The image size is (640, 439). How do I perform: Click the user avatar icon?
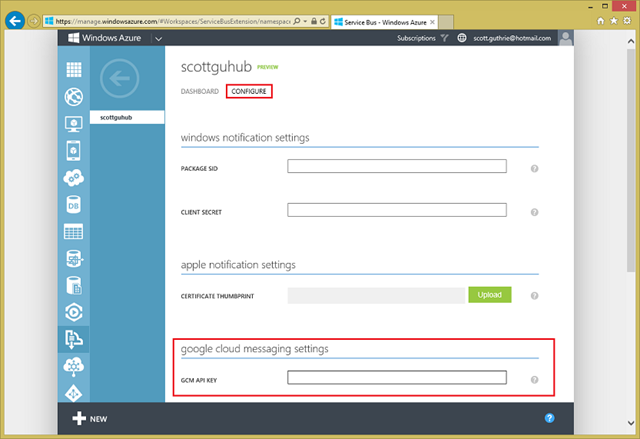pos(566,38)
